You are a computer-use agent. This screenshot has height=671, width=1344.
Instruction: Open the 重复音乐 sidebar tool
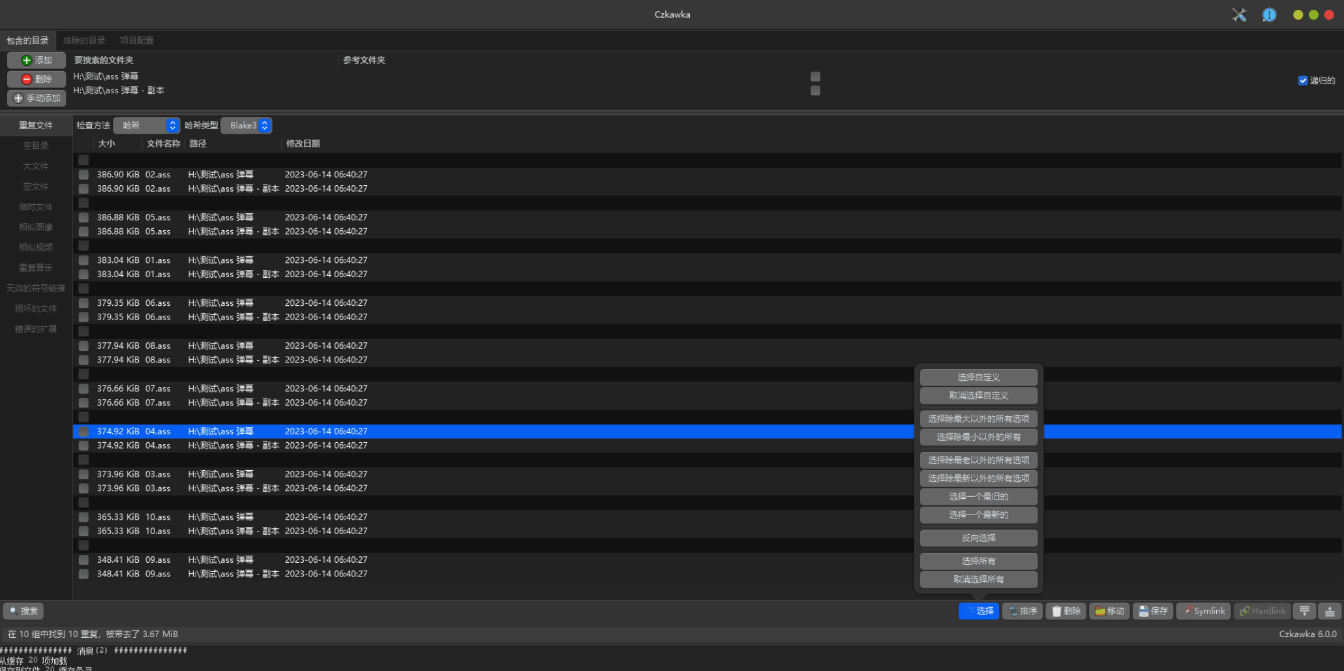point(36,268)
